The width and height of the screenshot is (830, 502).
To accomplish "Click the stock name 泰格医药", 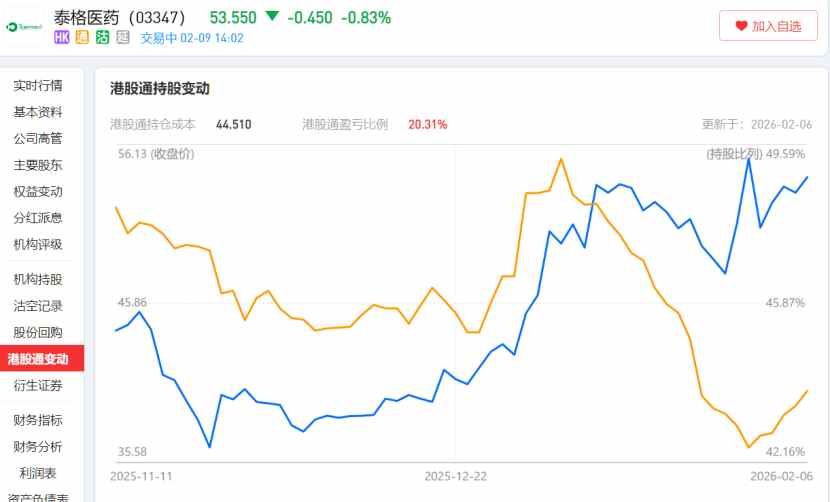I will click(87, 17).
